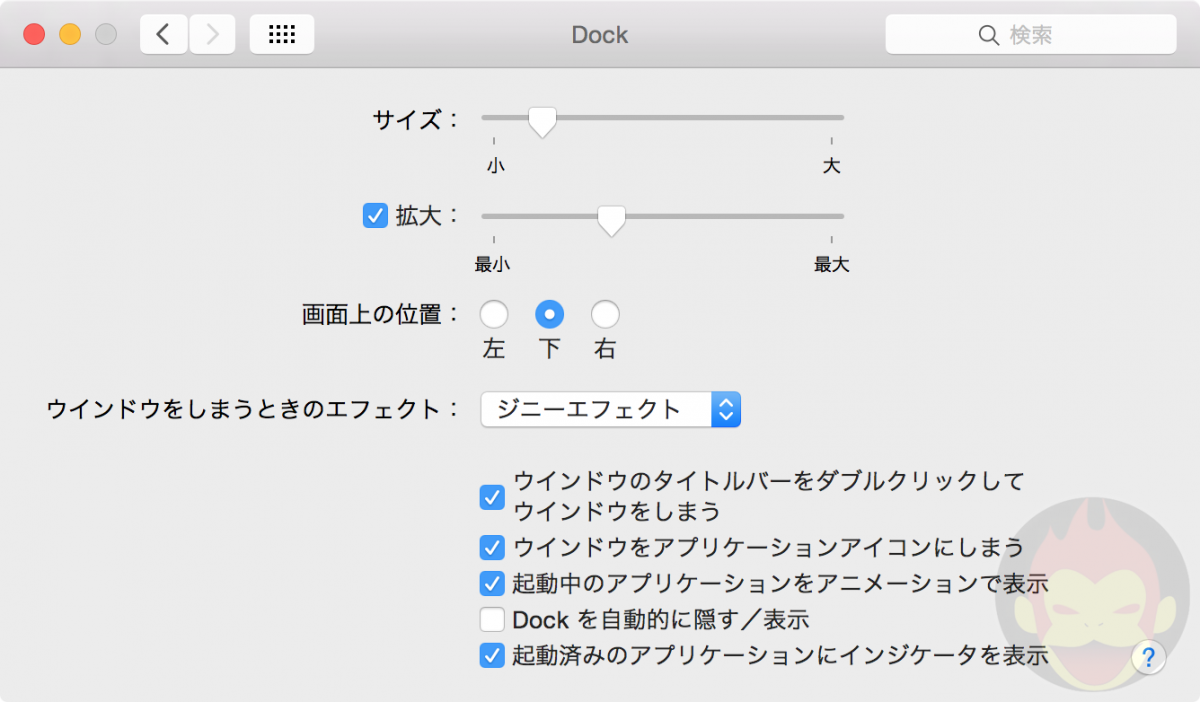Click the forward navigation arrow icon
The width and height of the screenshot is (1200, 702).
pyautogui.click(x=211, y=33)
